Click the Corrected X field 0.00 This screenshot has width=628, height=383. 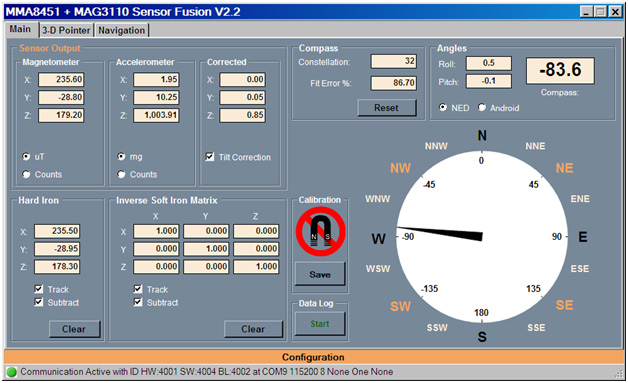243,80
